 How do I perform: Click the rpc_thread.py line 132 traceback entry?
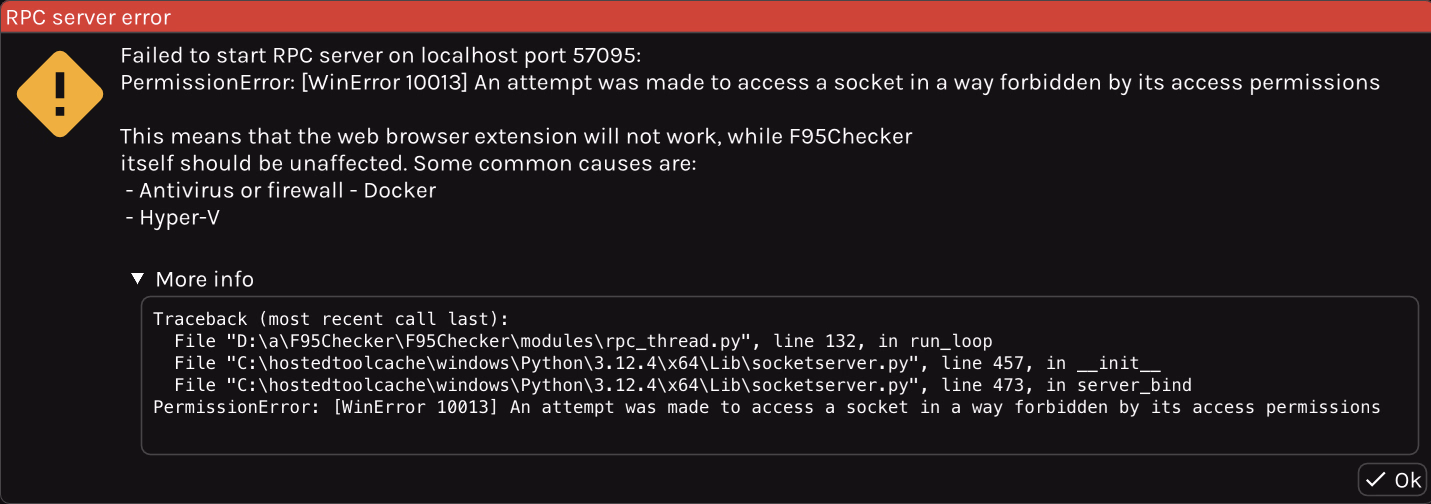click(x=582, y=341)
